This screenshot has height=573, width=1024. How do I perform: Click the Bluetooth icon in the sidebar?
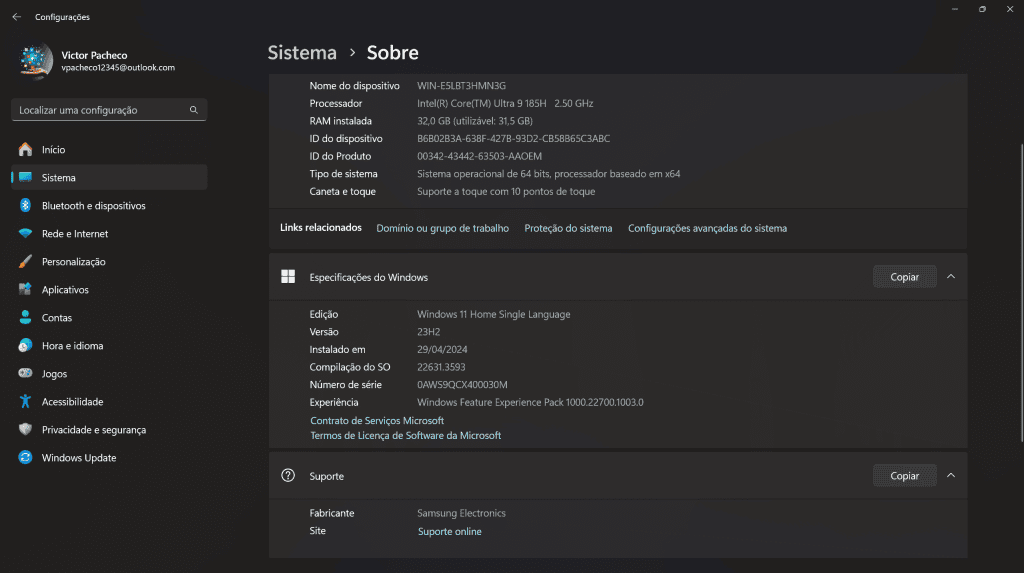coord(25,205)
